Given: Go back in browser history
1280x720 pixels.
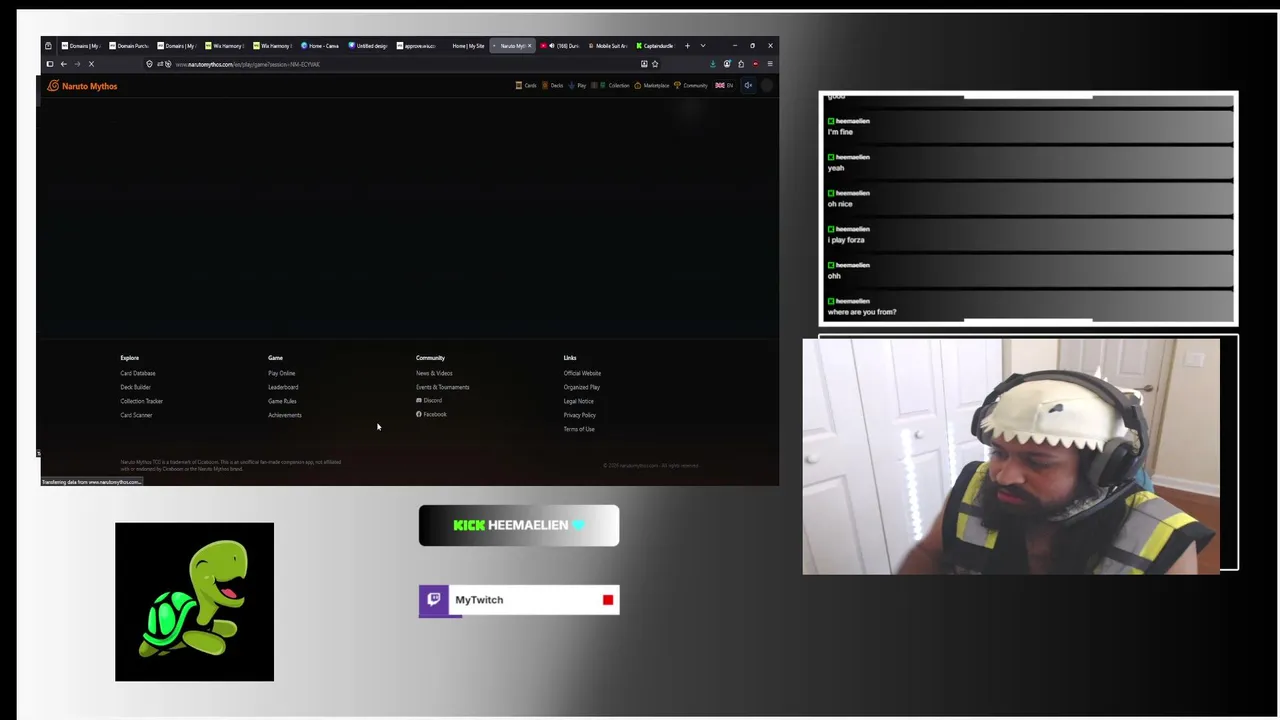Looking at the screenshot, I should pyautogui.click(x=63, y=64).
